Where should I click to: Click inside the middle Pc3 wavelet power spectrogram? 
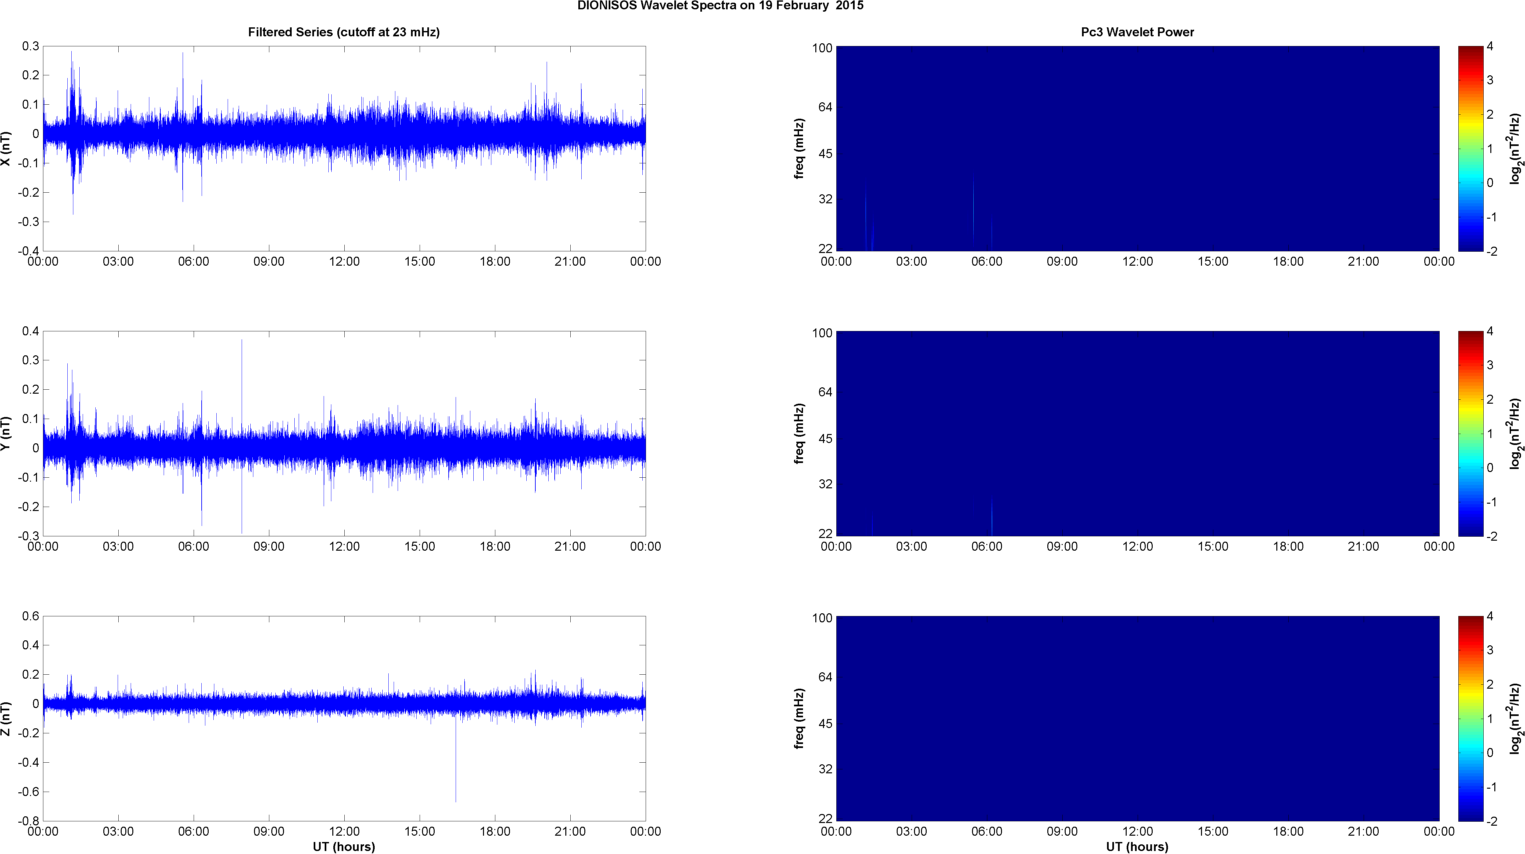pos(1137,433)
